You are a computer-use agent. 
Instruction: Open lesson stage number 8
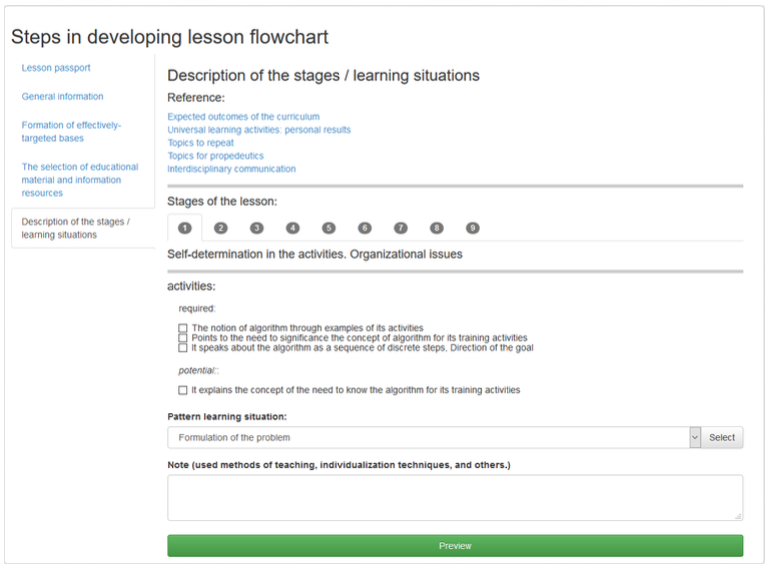pyautogui.click(x=437, y=228)
